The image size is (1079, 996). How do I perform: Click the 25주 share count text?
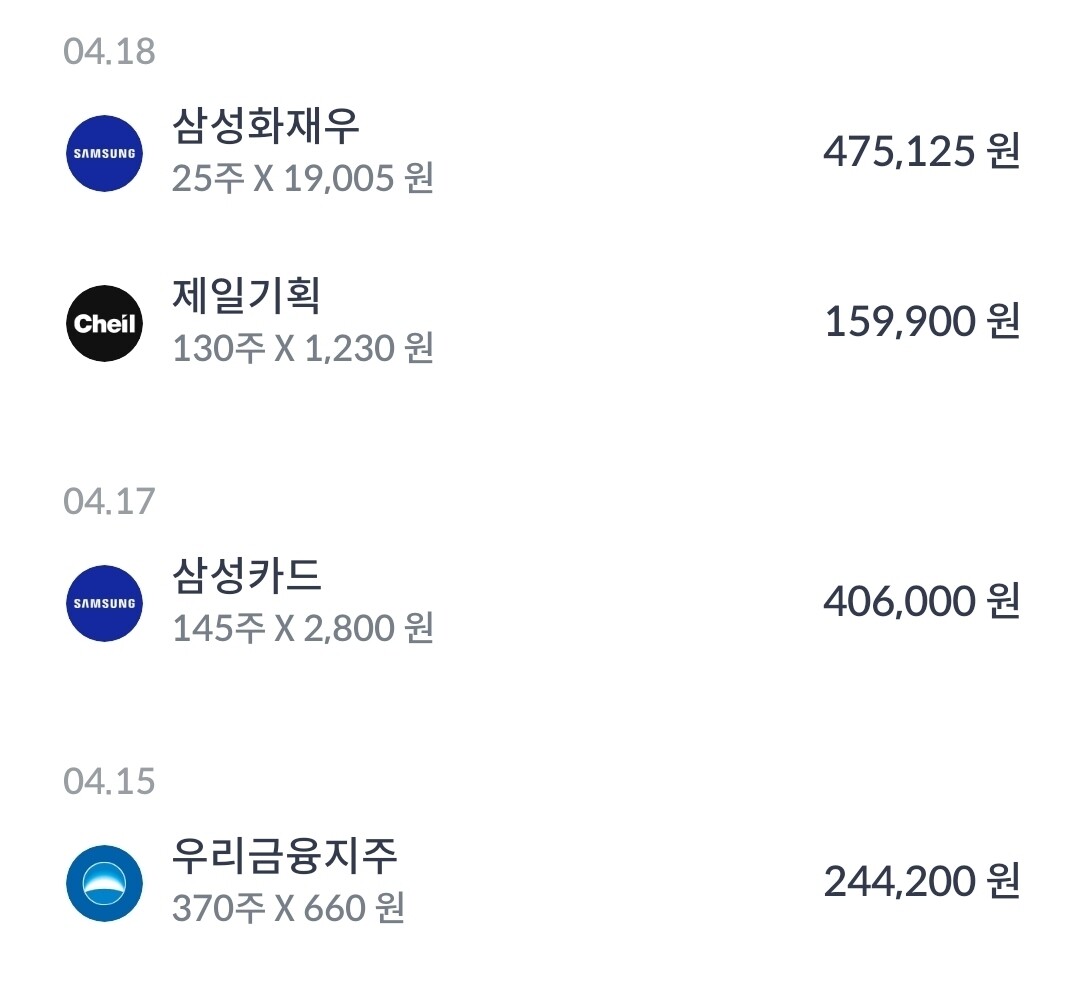tap(205, 179)
